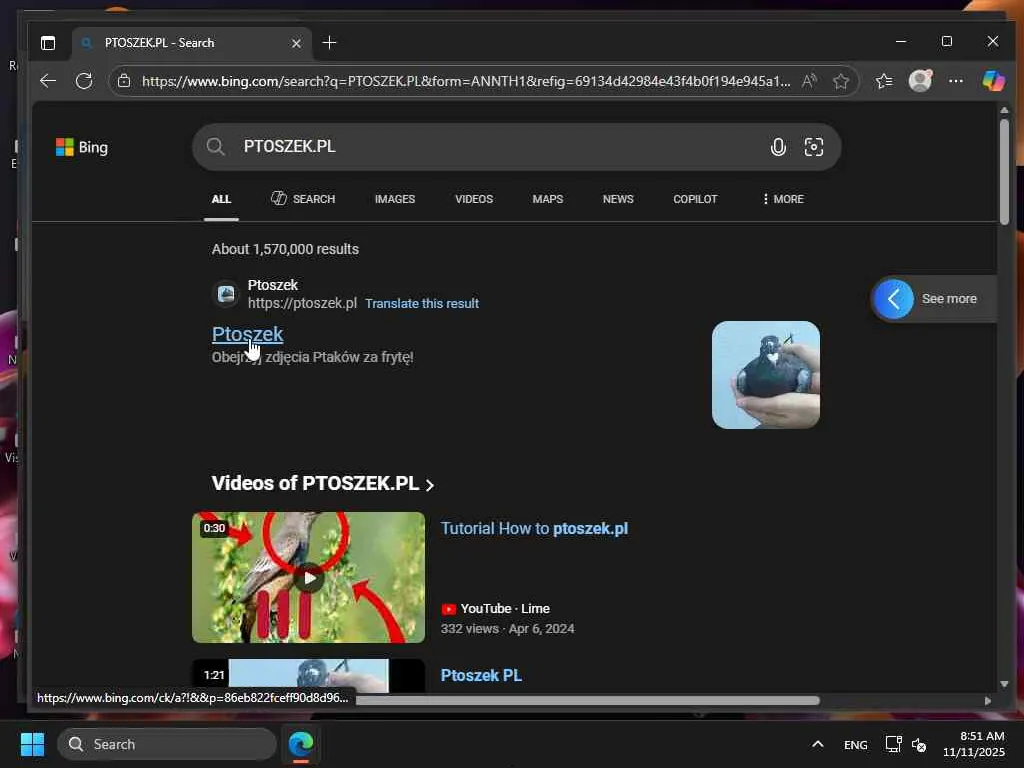Screen dimensions: 1024x768
Task: Click About 1,570,000 results text
Action: pyautogui.click(x=285, y=249)
